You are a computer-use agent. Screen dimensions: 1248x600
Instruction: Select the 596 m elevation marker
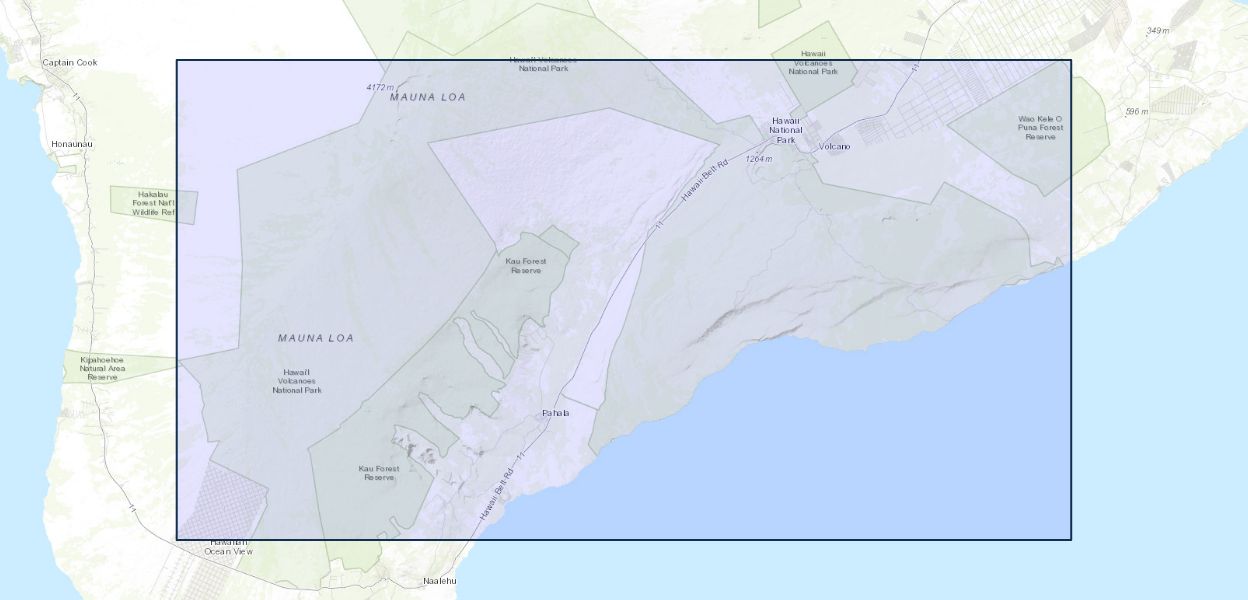tap(1137, 111)
